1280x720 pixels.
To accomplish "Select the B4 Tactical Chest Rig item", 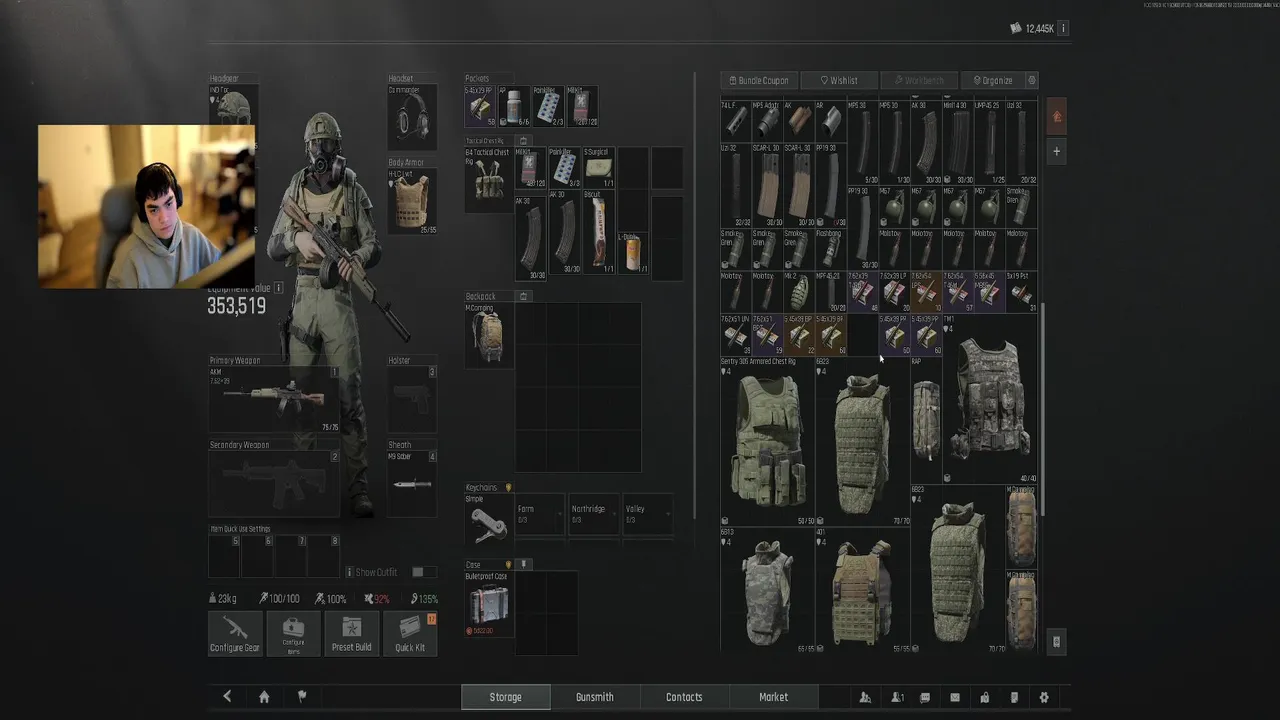I will [x=489, y=180].
